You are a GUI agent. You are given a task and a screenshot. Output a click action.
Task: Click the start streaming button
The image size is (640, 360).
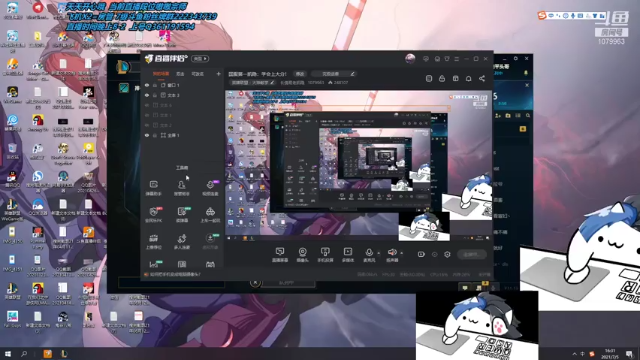point(472,254)
